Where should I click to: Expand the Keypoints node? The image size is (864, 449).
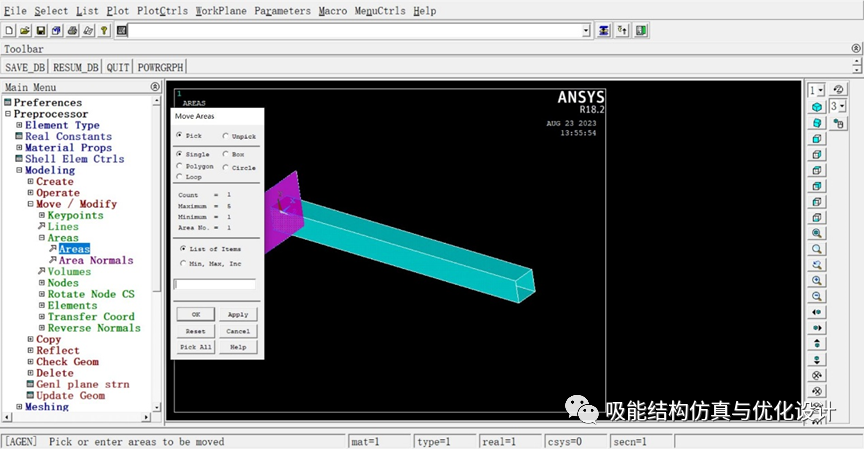pos(42,215)
